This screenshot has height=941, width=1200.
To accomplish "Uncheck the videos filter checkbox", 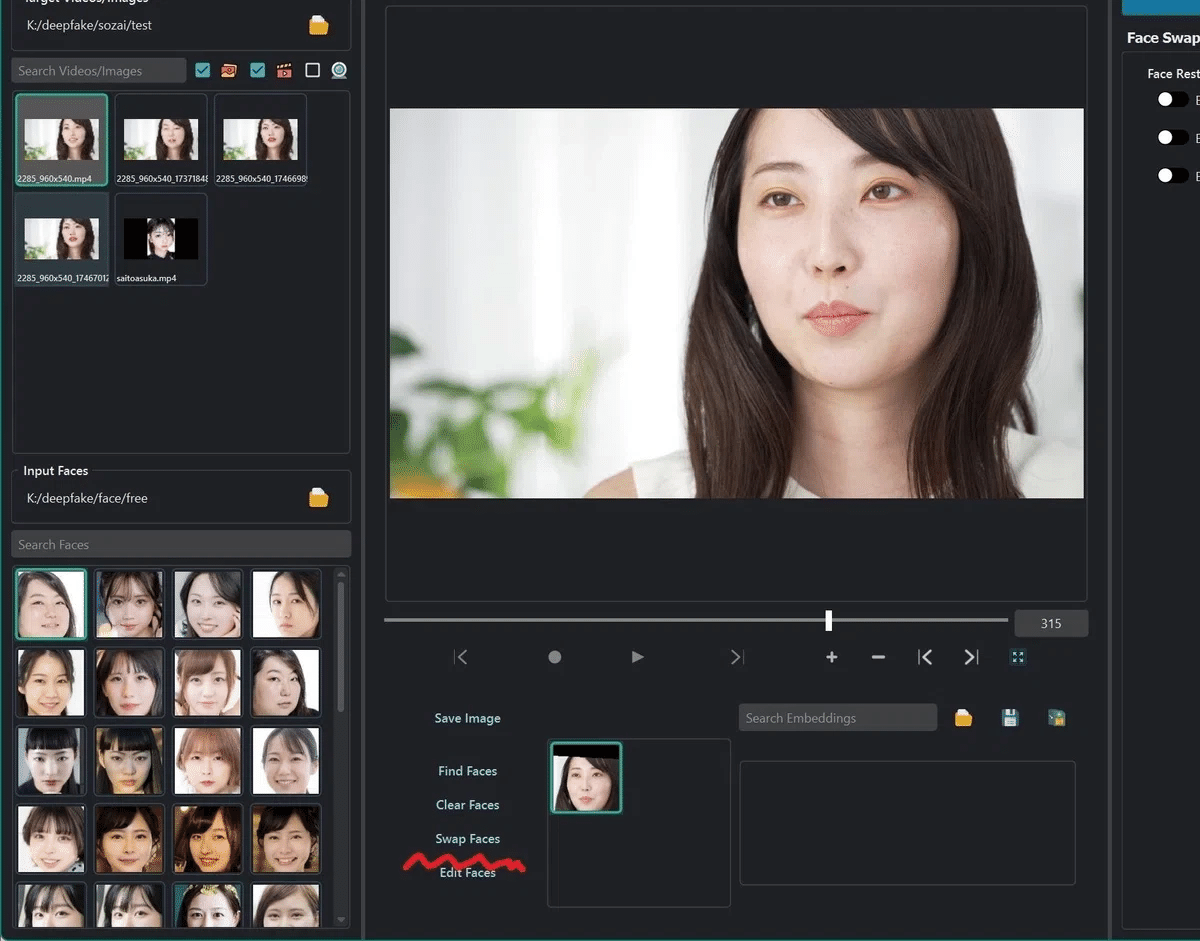I will click(257, 70).
